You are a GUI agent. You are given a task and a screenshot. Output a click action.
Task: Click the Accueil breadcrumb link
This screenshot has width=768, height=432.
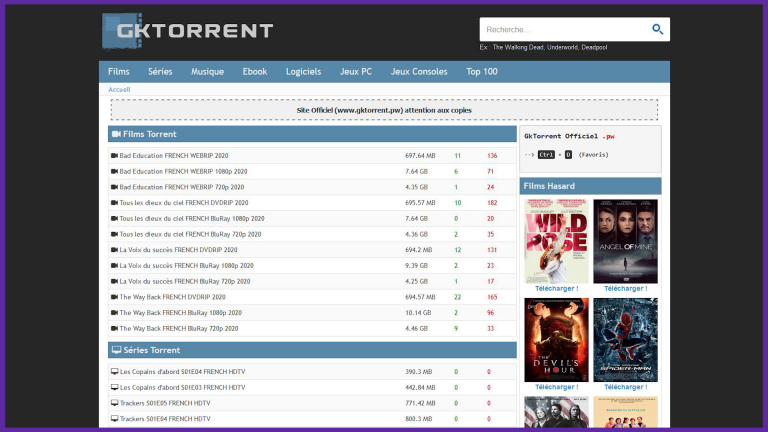coord(119,90)
